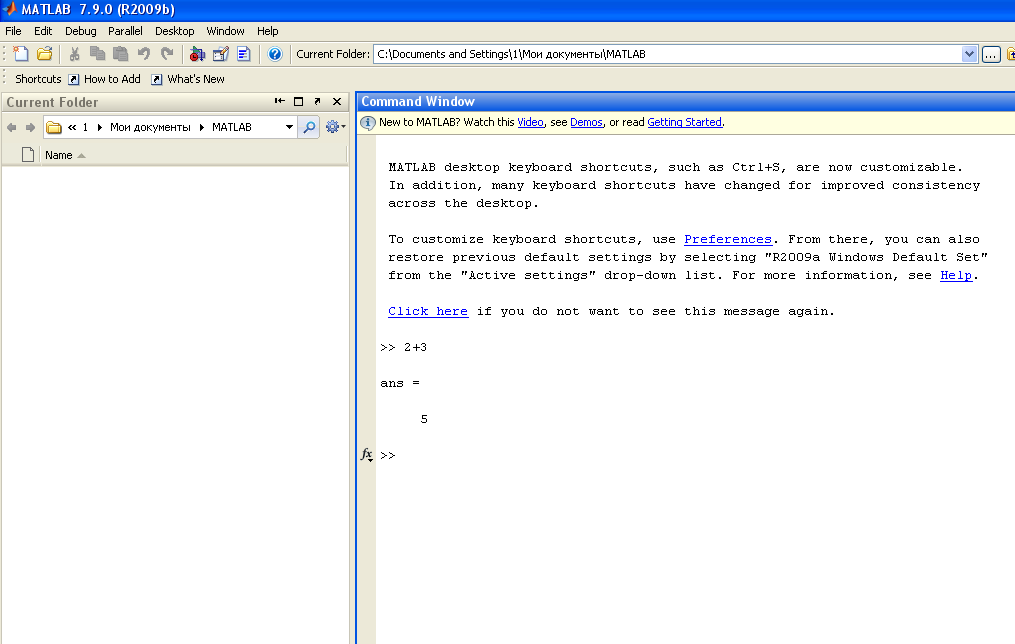Open the Desktop menu
This screenshot has width=1015, height=644.
174,31
